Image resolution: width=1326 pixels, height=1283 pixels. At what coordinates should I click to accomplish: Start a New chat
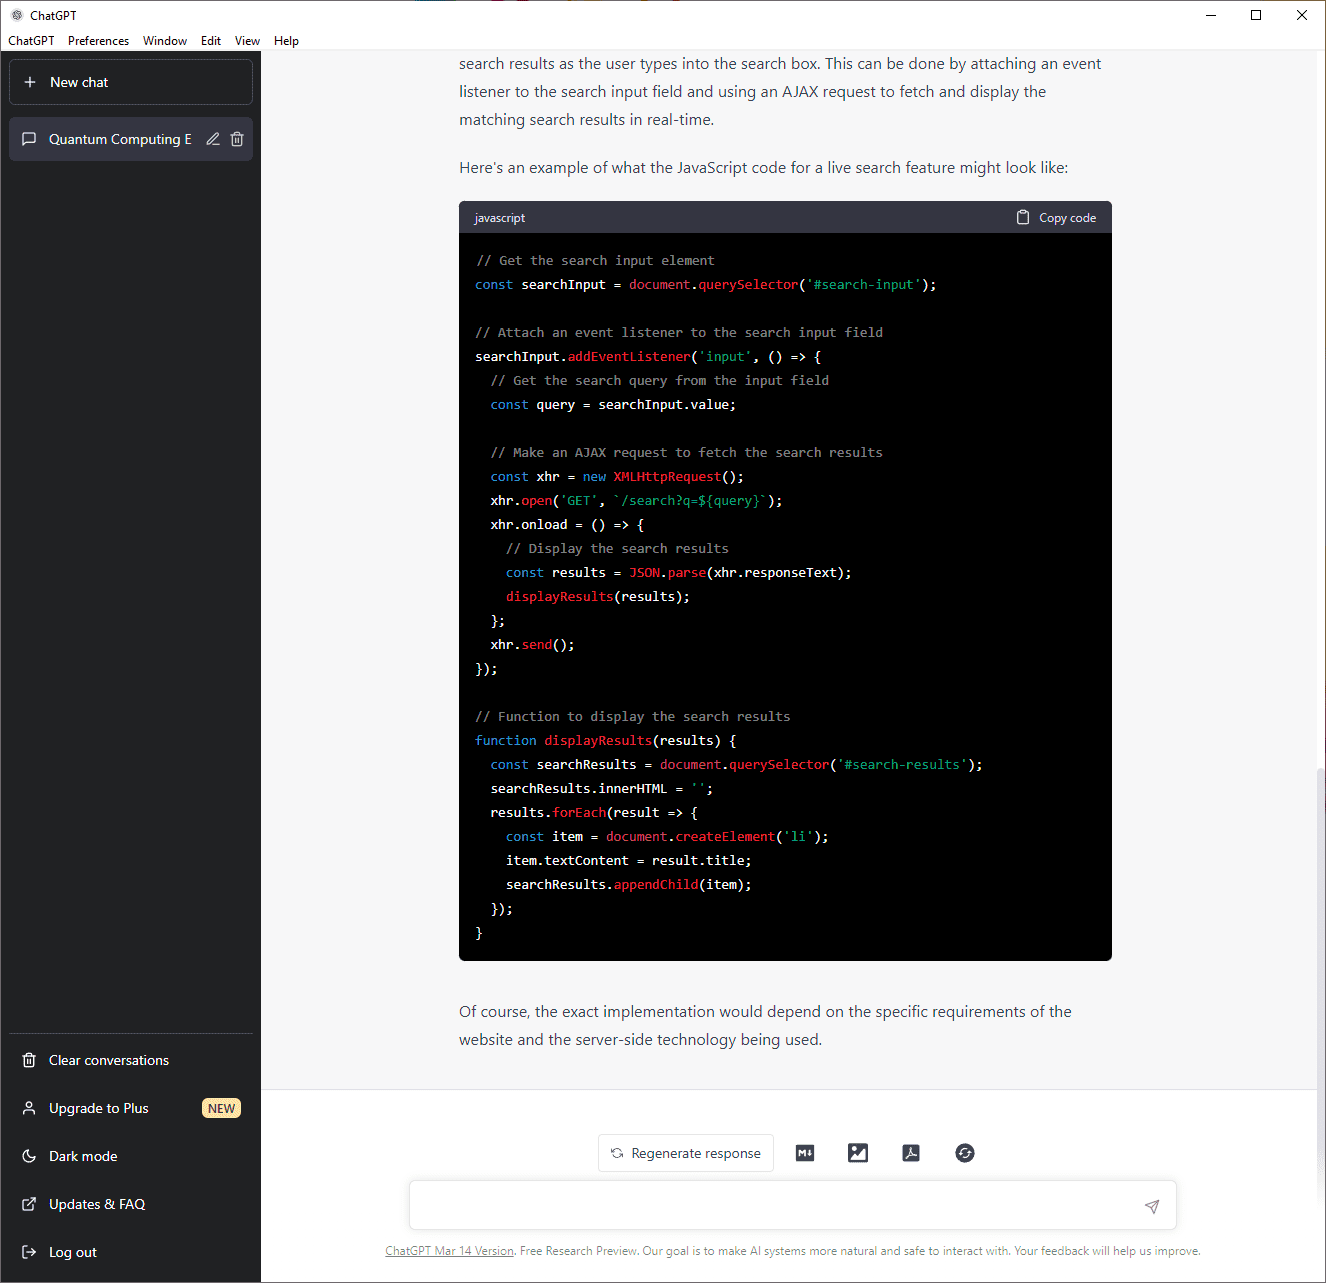click(131, 82)
